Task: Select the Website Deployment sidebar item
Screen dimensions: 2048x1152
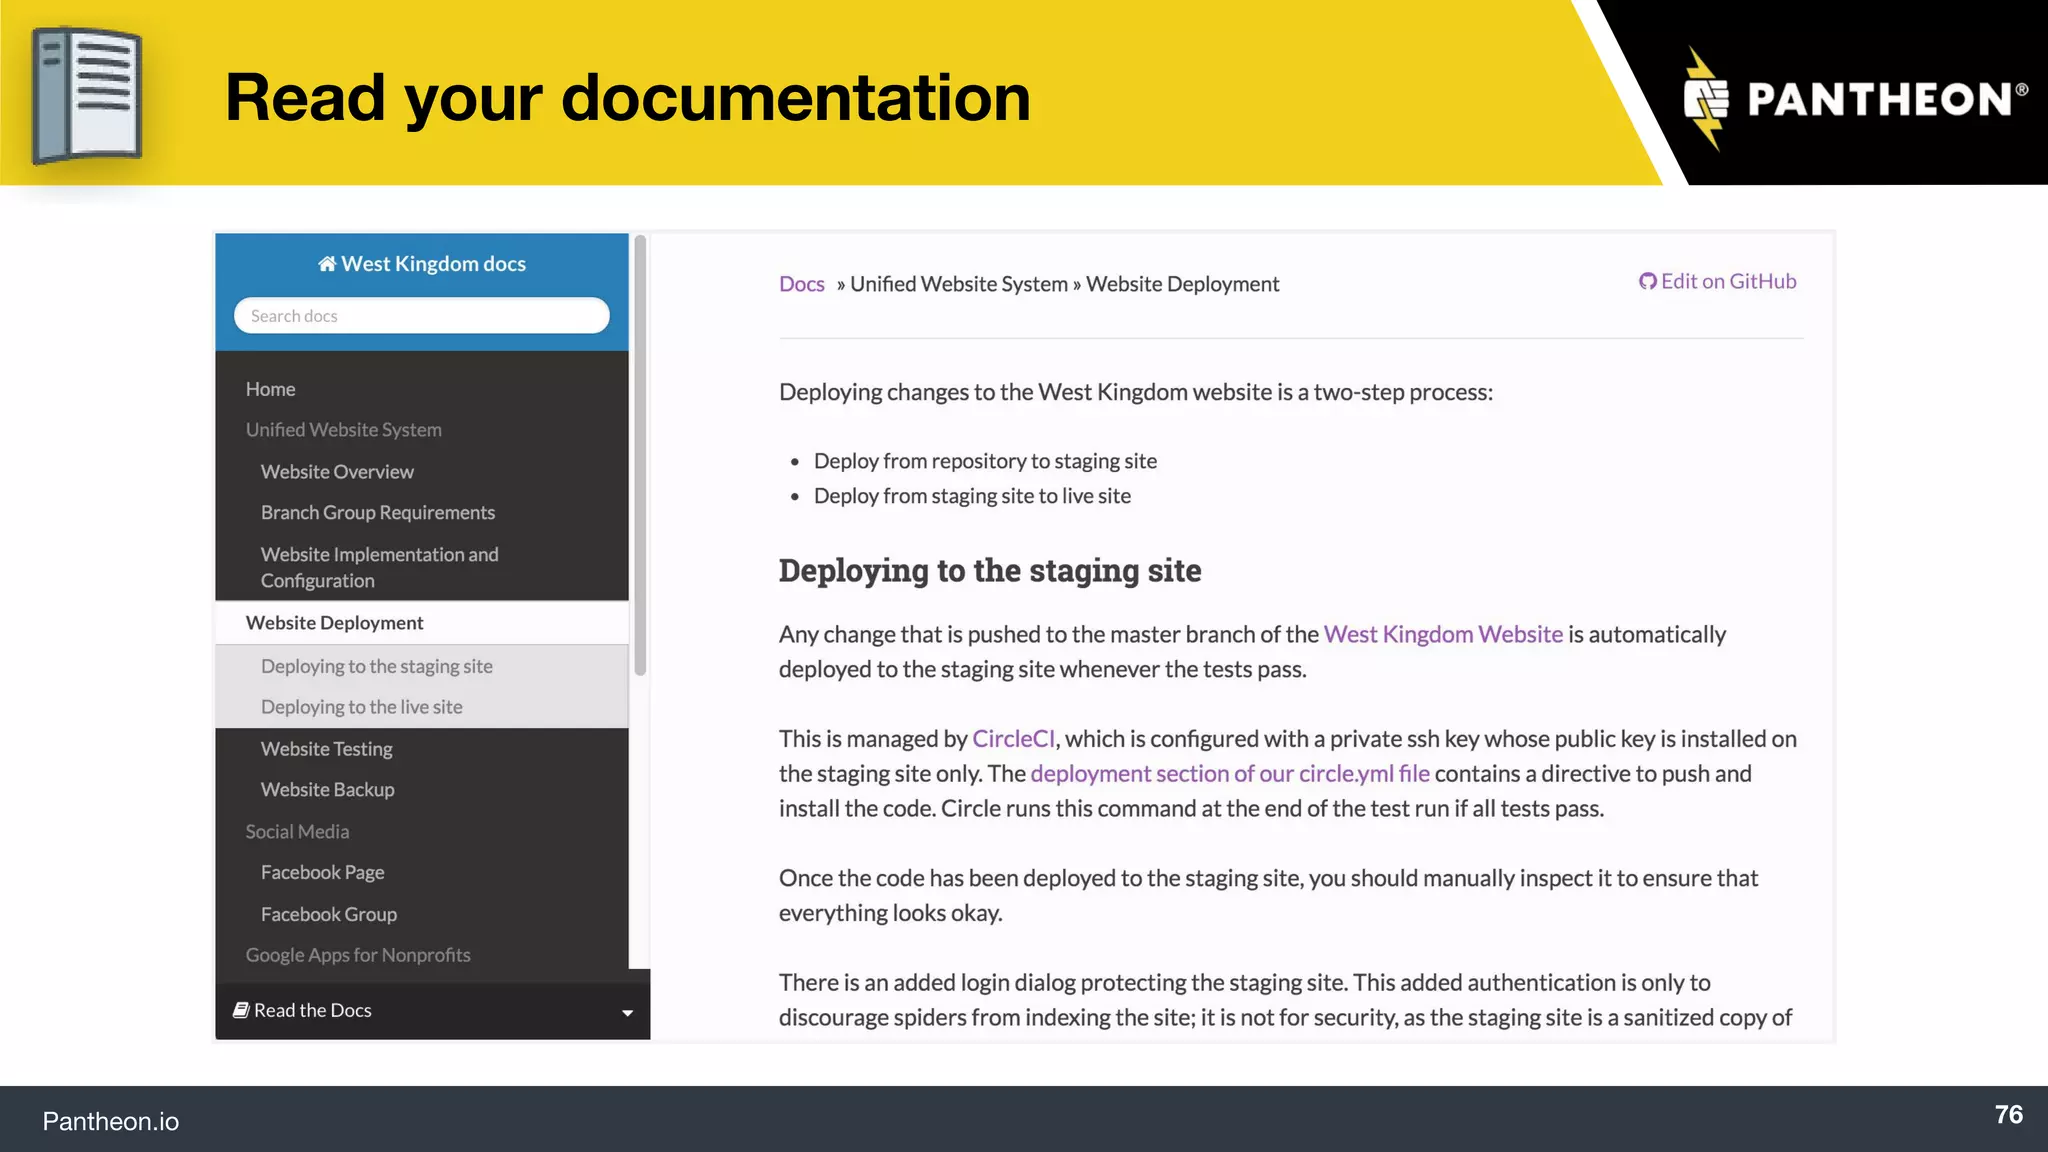Action: (x=421, y=623)
